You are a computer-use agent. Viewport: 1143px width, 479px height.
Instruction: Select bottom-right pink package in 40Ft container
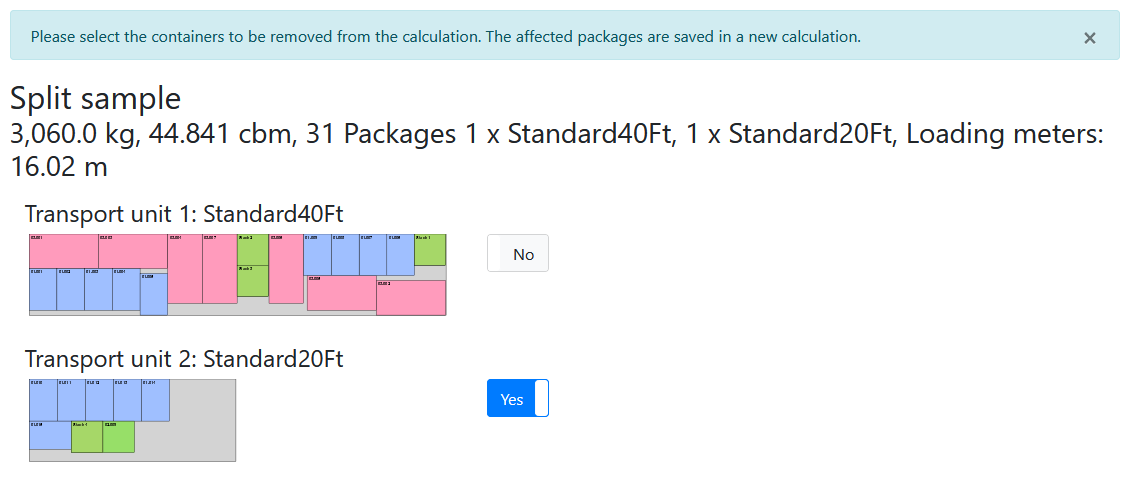coord(411,298)
